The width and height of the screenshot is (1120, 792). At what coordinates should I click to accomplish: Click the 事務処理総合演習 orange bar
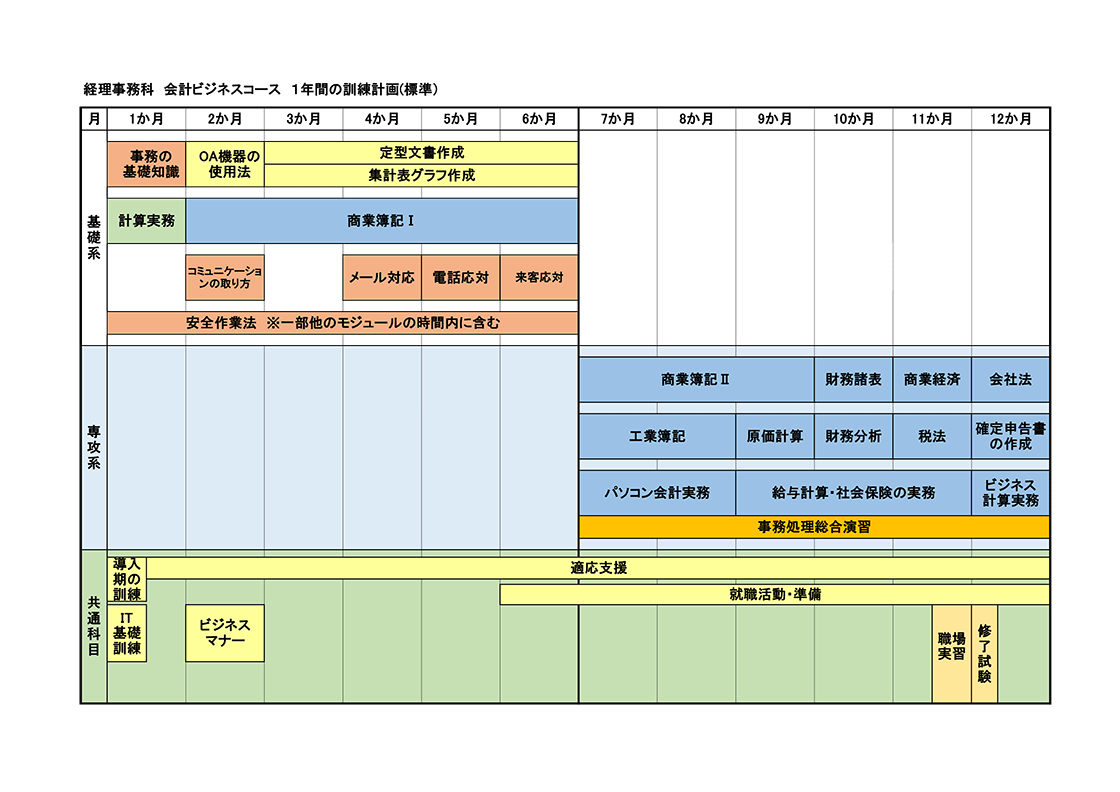(x=814, y=527)
